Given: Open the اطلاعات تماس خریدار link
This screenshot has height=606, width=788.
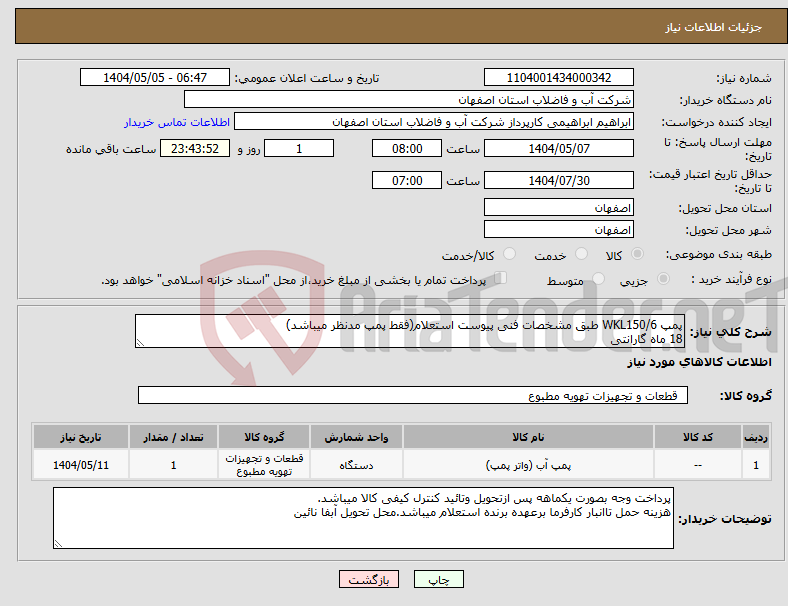Looking at the screenshot, I should point(177,122).
